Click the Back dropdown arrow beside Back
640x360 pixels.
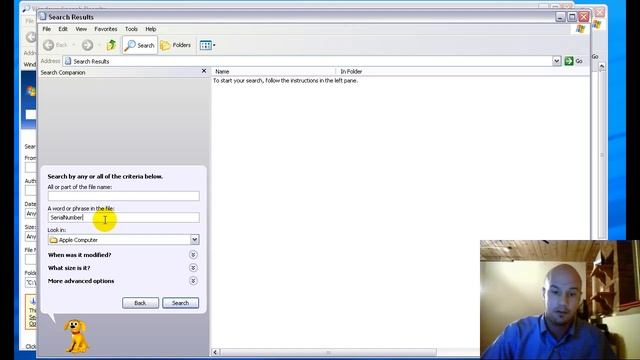tap(74, 45)
